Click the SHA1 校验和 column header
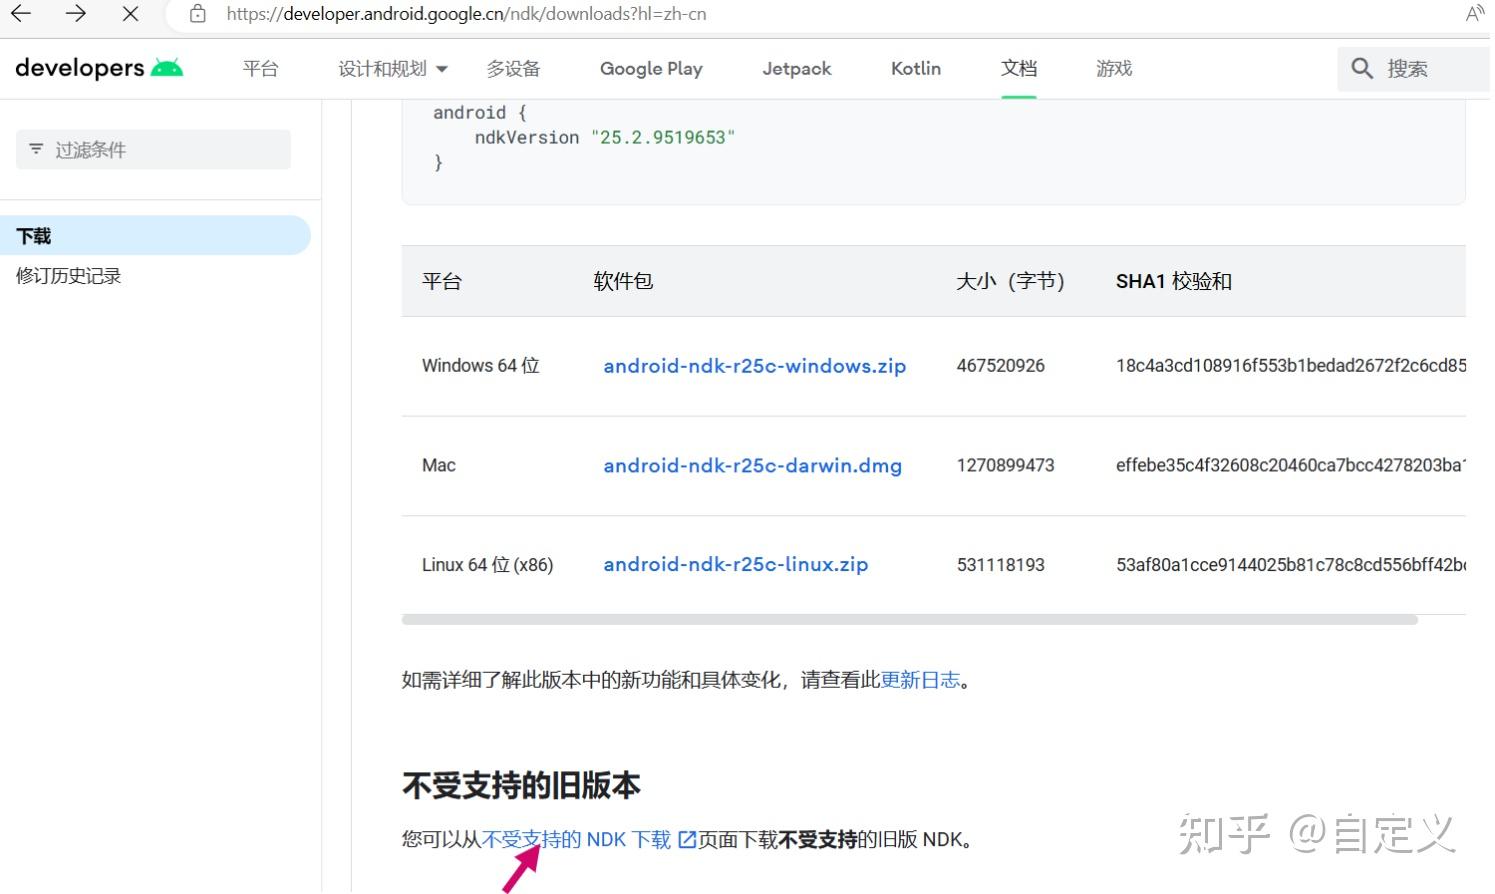The width and height of the screenshot is (1495, 894). (x=1173, y=282)
